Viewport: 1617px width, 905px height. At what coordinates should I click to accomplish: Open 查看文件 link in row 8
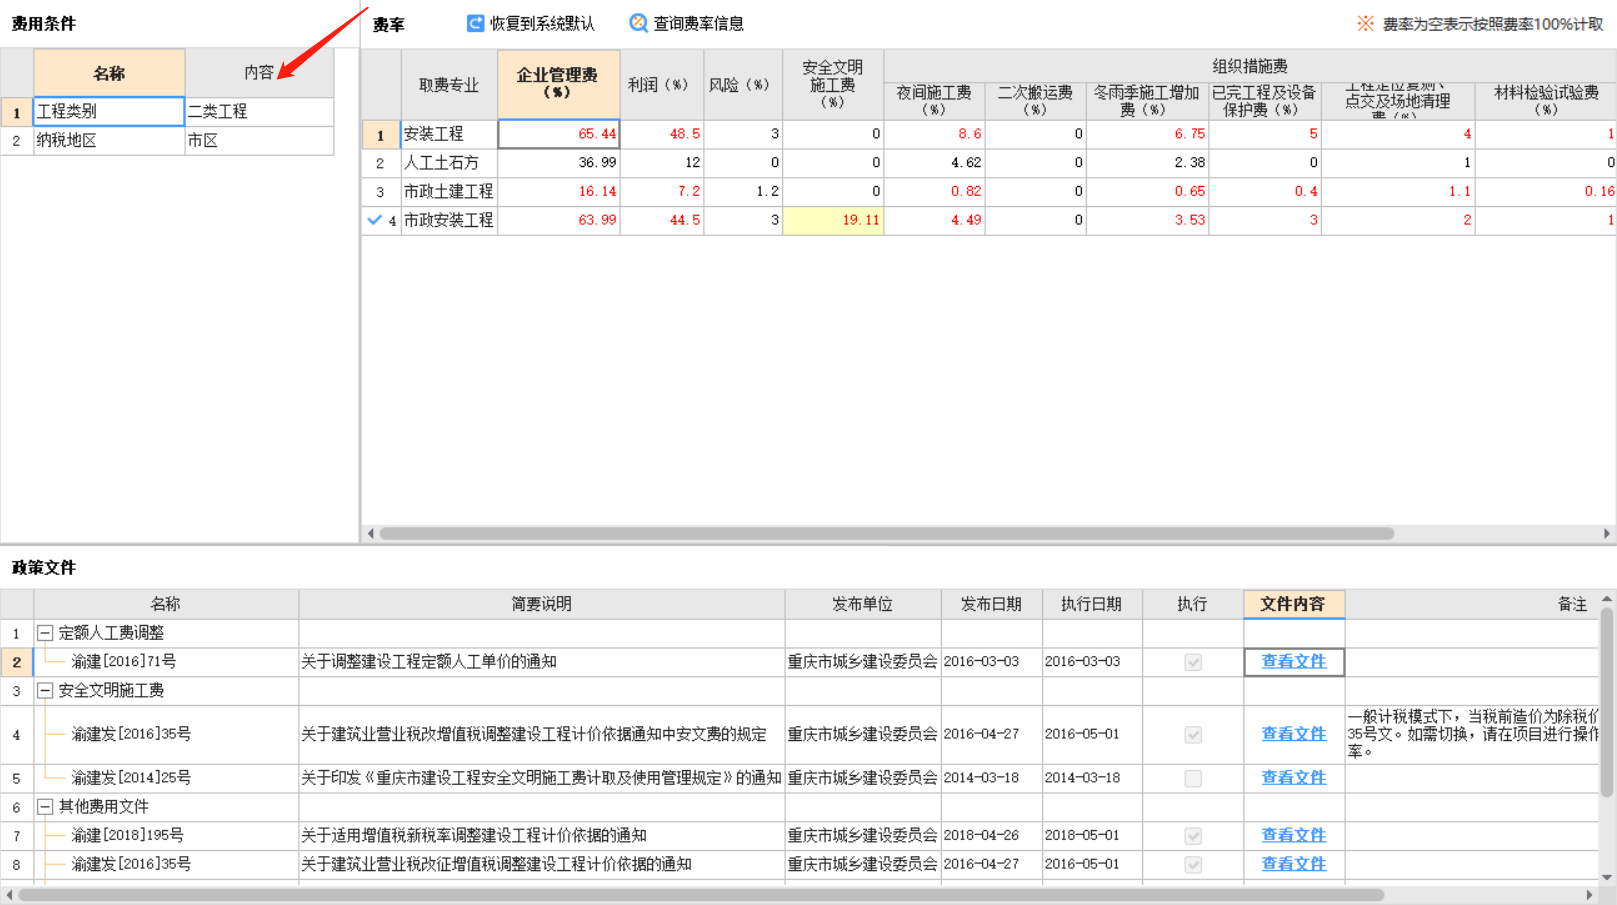click(x=1293, y=864)
